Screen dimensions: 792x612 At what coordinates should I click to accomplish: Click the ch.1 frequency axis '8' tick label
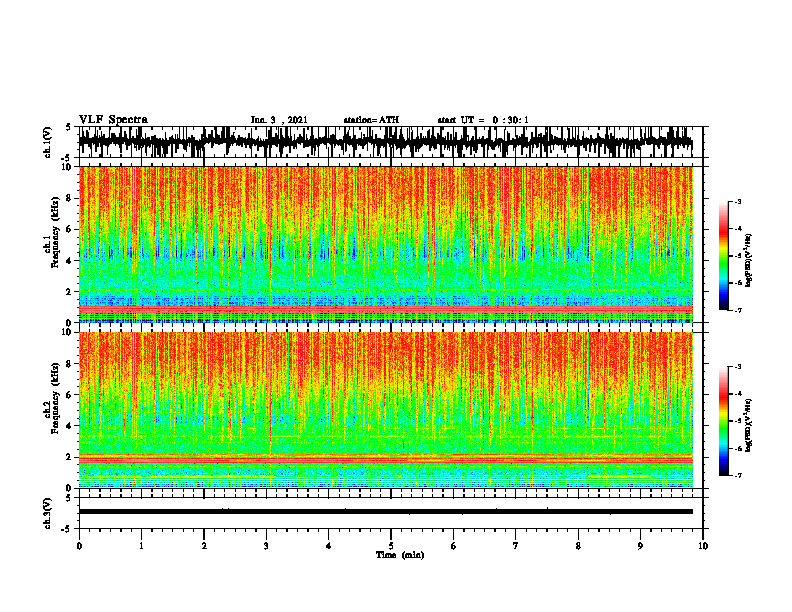69,198
